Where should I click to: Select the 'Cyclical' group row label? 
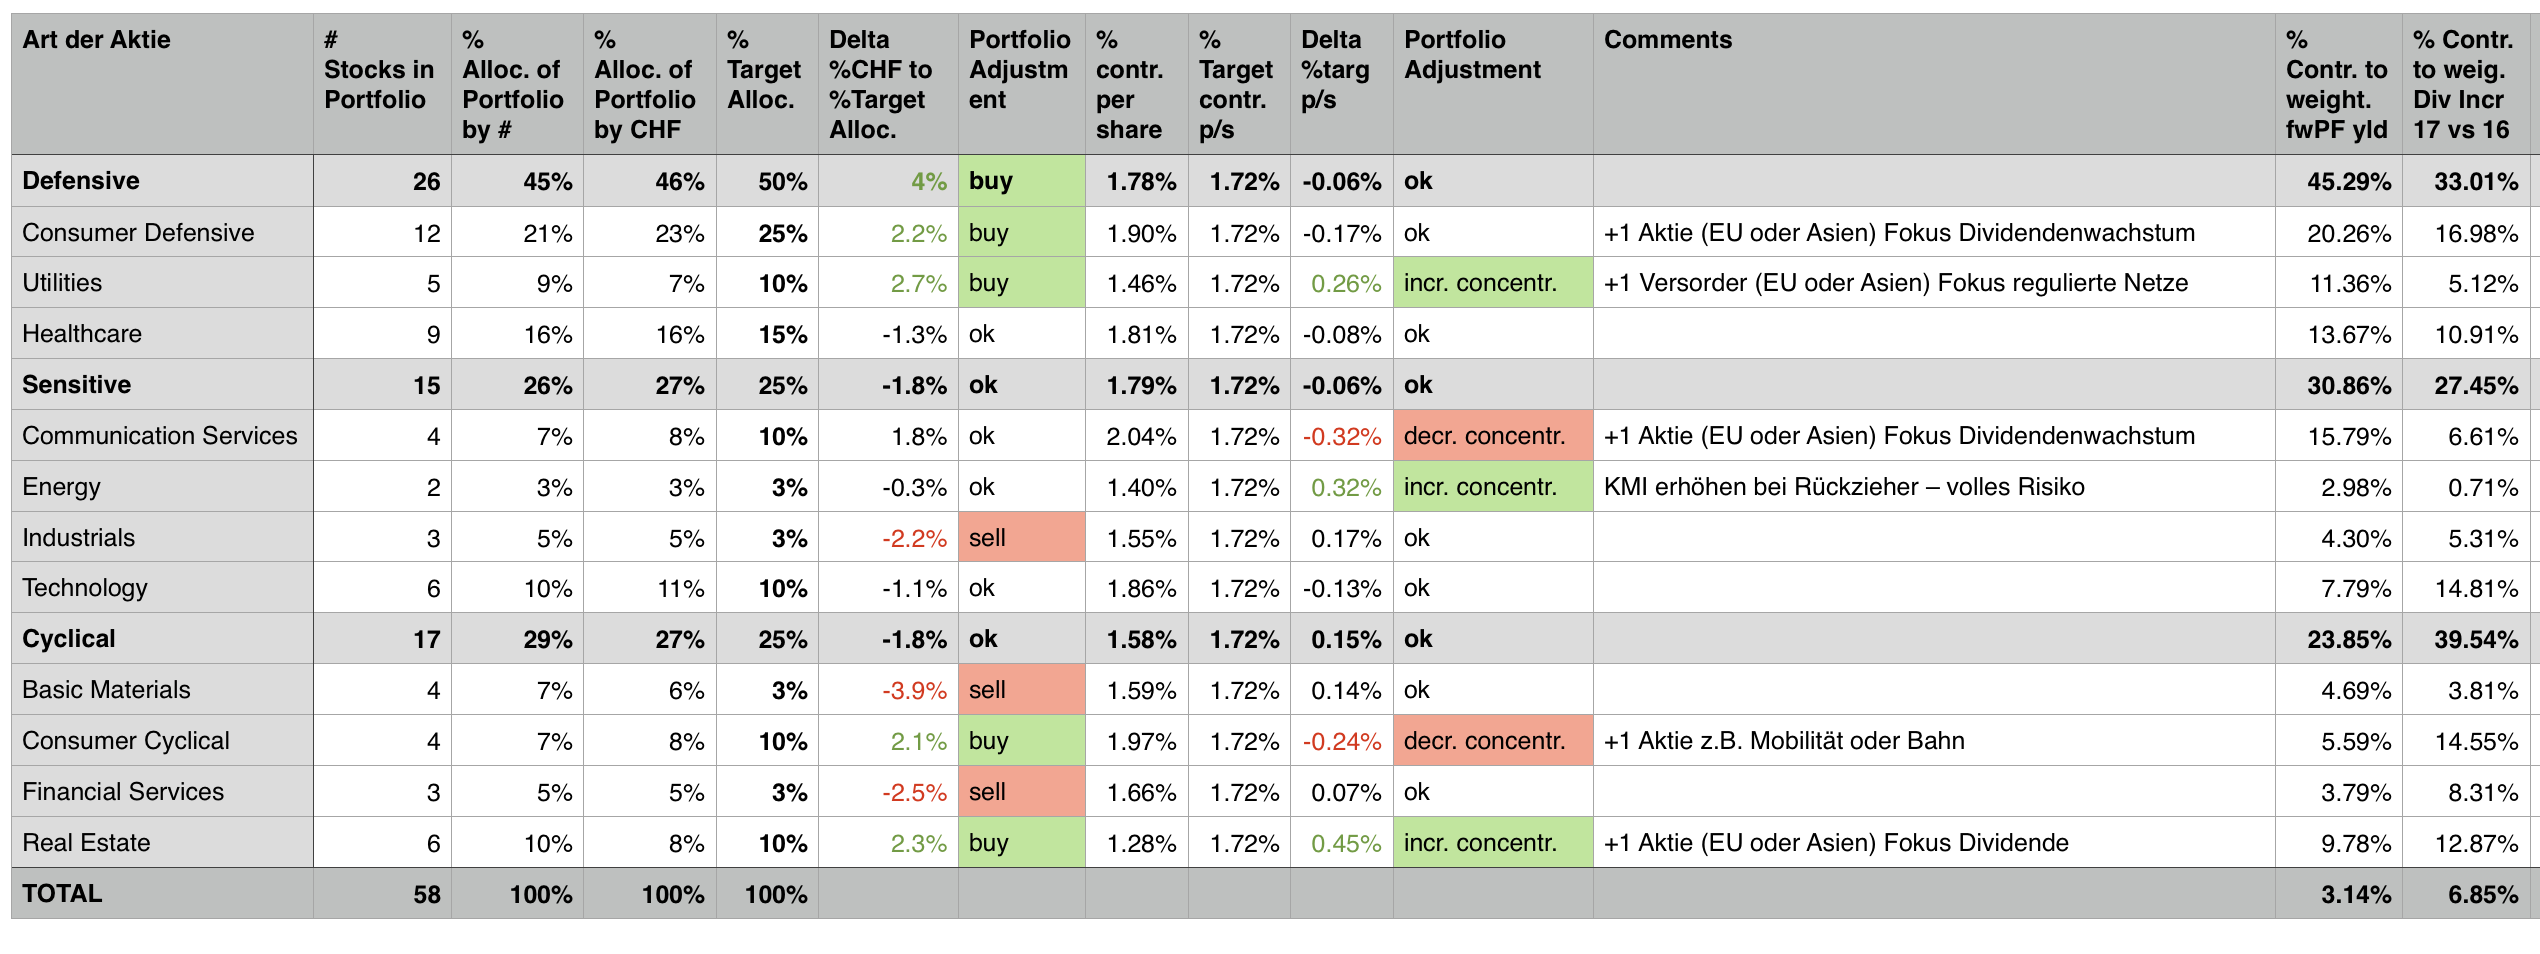point(69,639)
